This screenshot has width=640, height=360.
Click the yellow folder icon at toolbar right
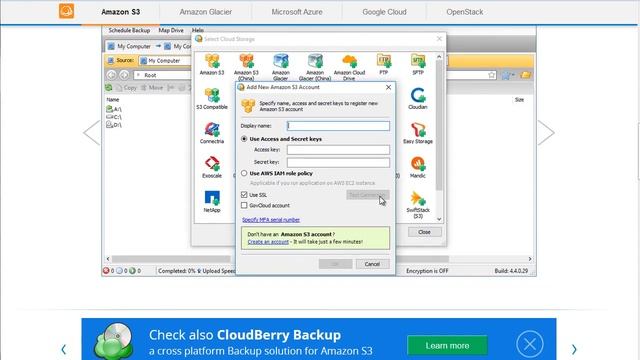[x=526, y=75]
